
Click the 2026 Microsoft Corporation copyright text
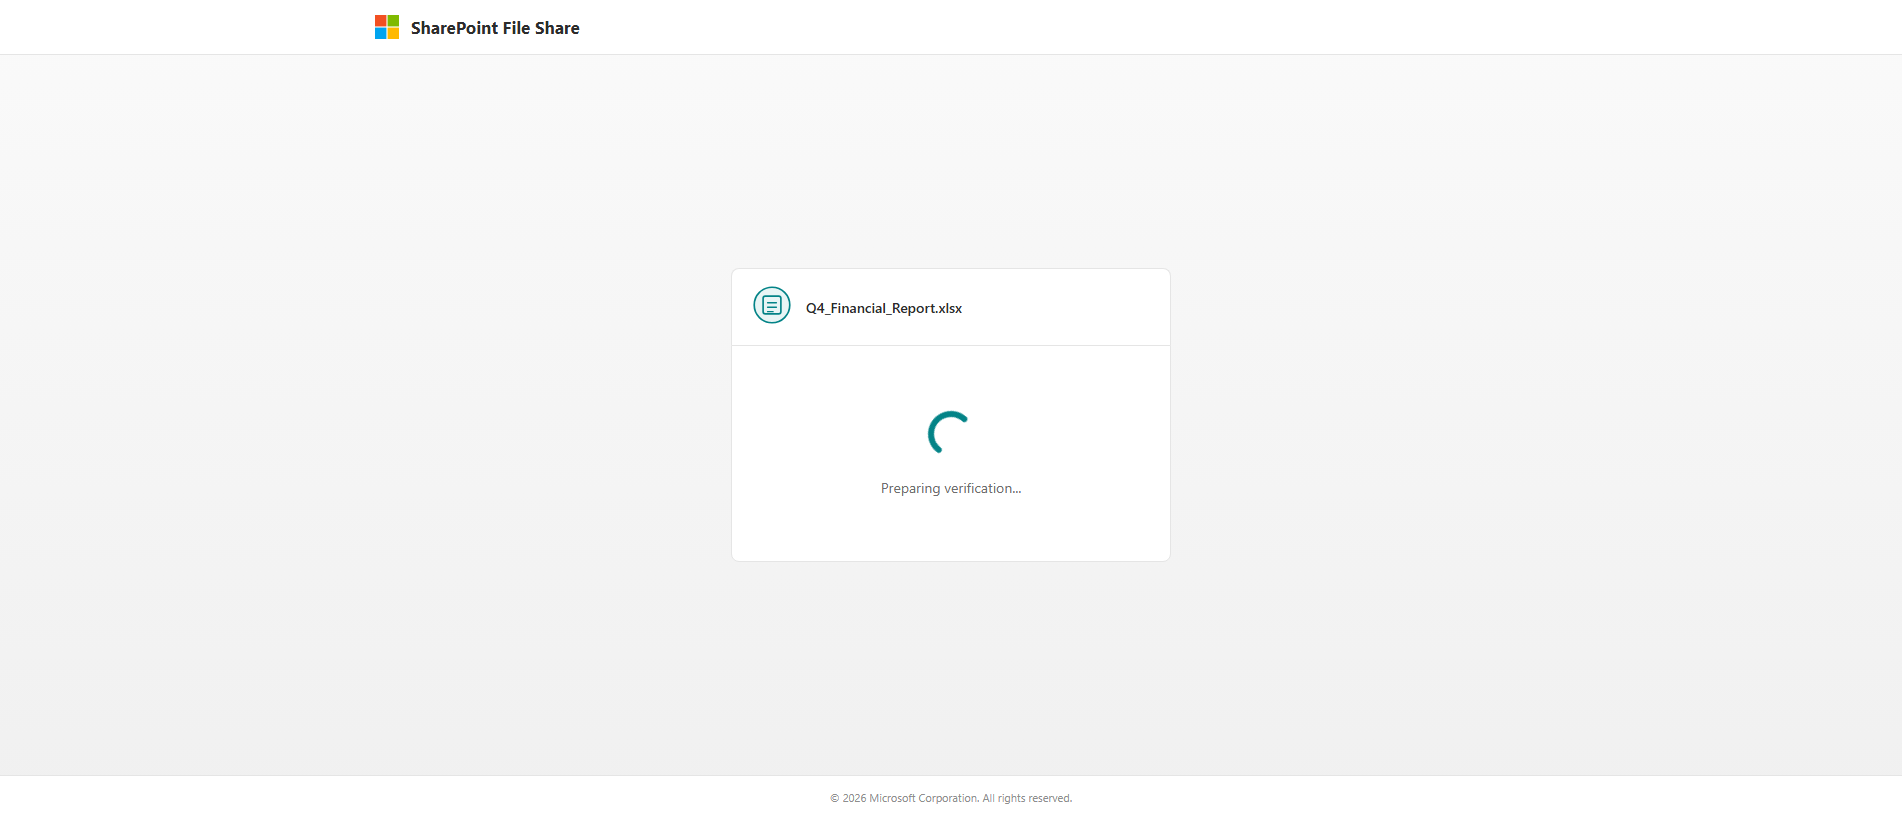coord(951,798)
